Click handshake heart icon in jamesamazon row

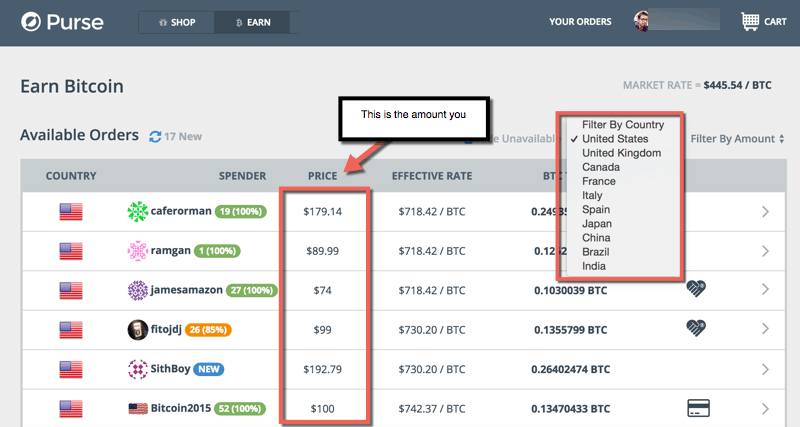pyautogui.click(x=696, y=289)
